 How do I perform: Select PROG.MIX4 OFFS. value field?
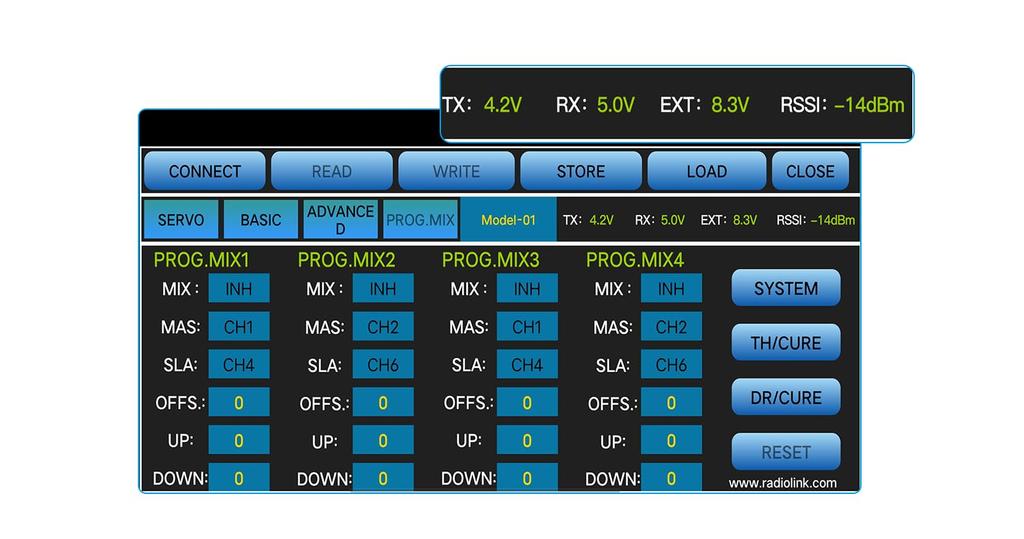[671, 403]
